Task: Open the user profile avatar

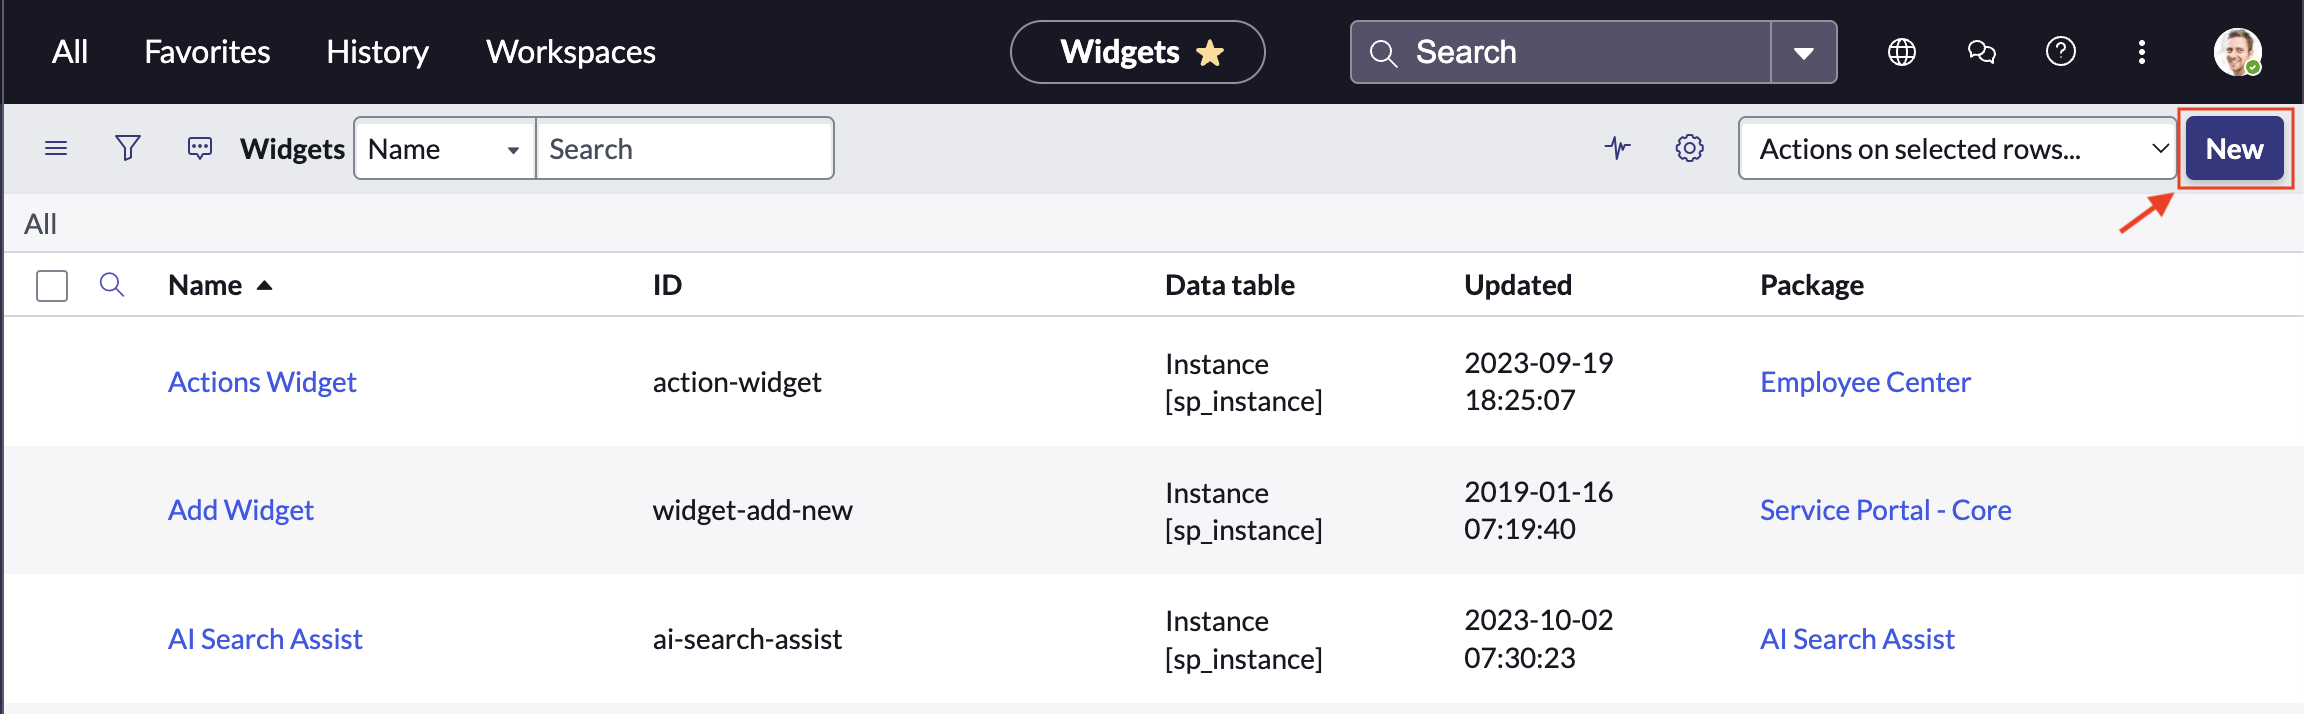Action: (2238, 52)
